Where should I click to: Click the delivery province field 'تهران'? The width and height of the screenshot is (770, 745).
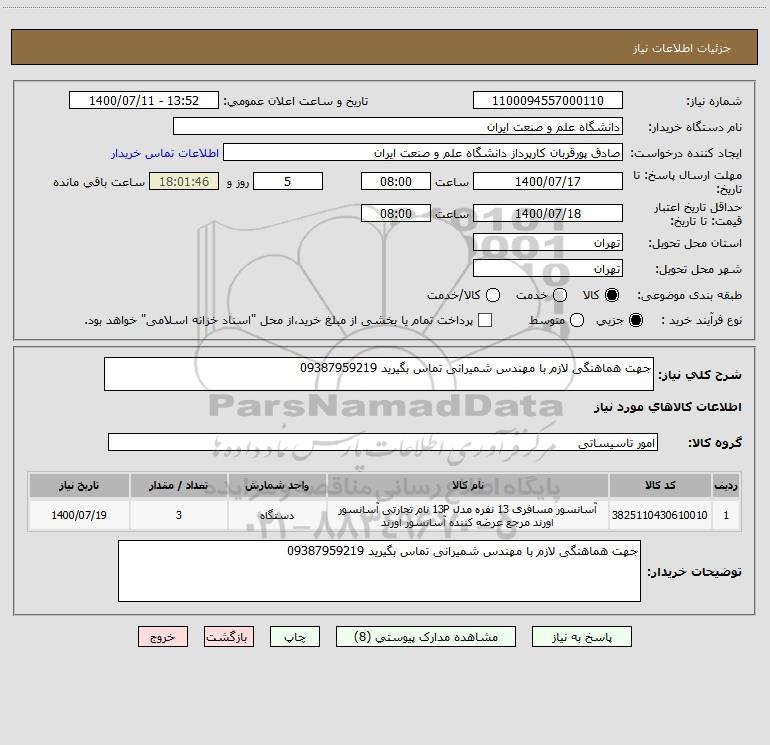[x=548, y=242]
